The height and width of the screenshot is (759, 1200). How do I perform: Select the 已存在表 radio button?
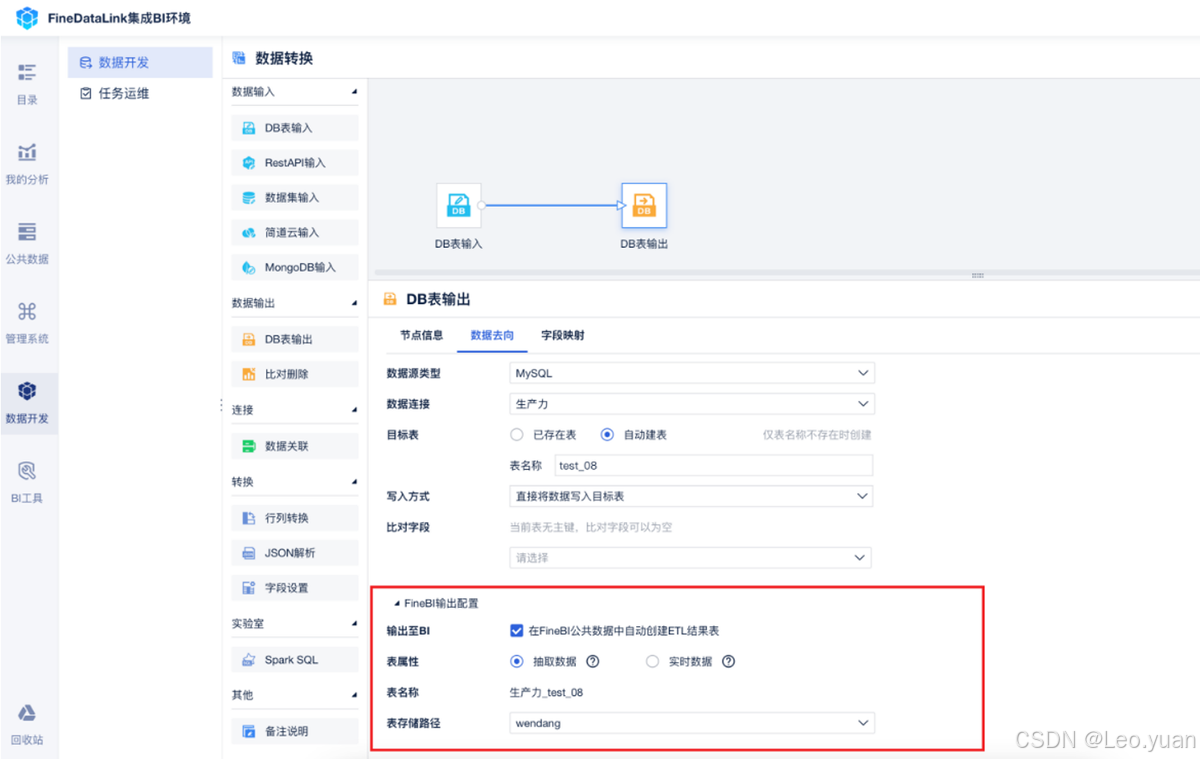pyautogui.click(x=517, y=435)
